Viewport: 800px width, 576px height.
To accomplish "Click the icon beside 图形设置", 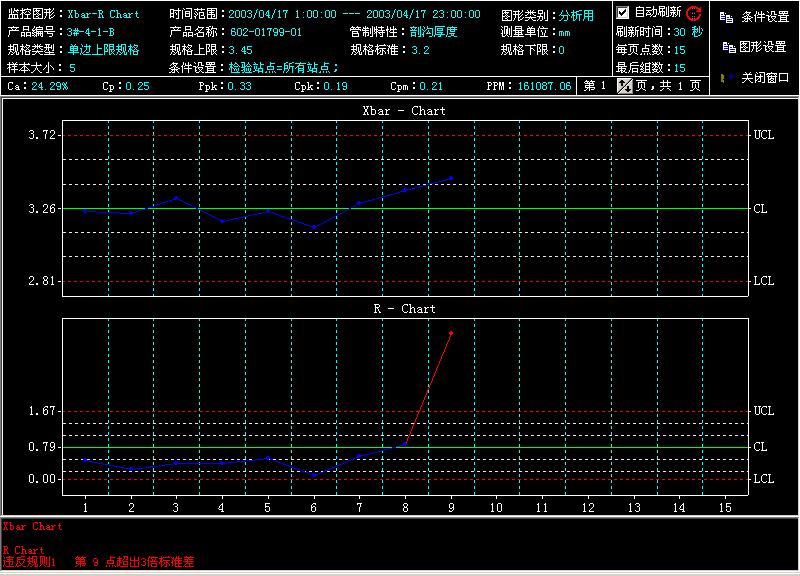I will (x=729, y=47).
